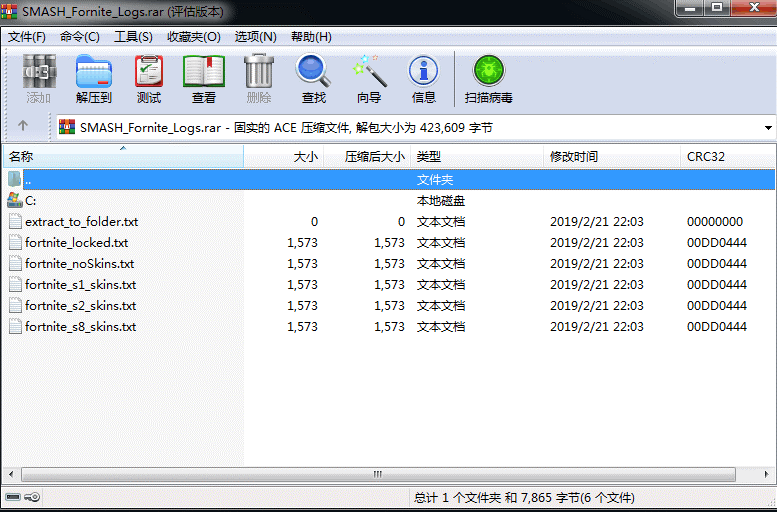This screenshot has height=512, width=777.
Task: Click the 查找 (Find) magnifier icon
Action: (x=313, y=71)
